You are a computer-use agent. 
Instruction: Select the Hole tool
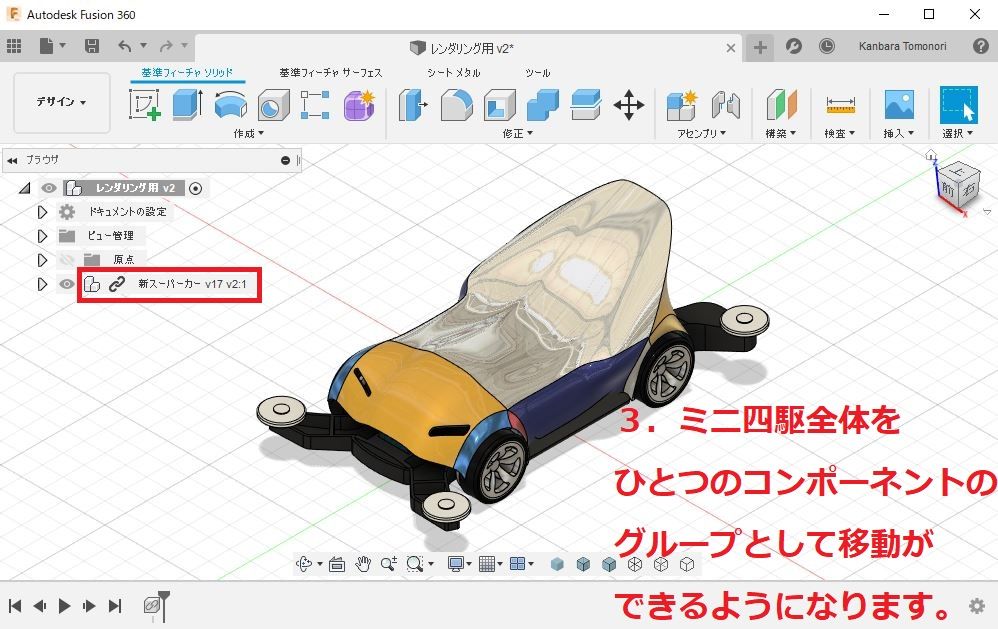pos(274,104)
